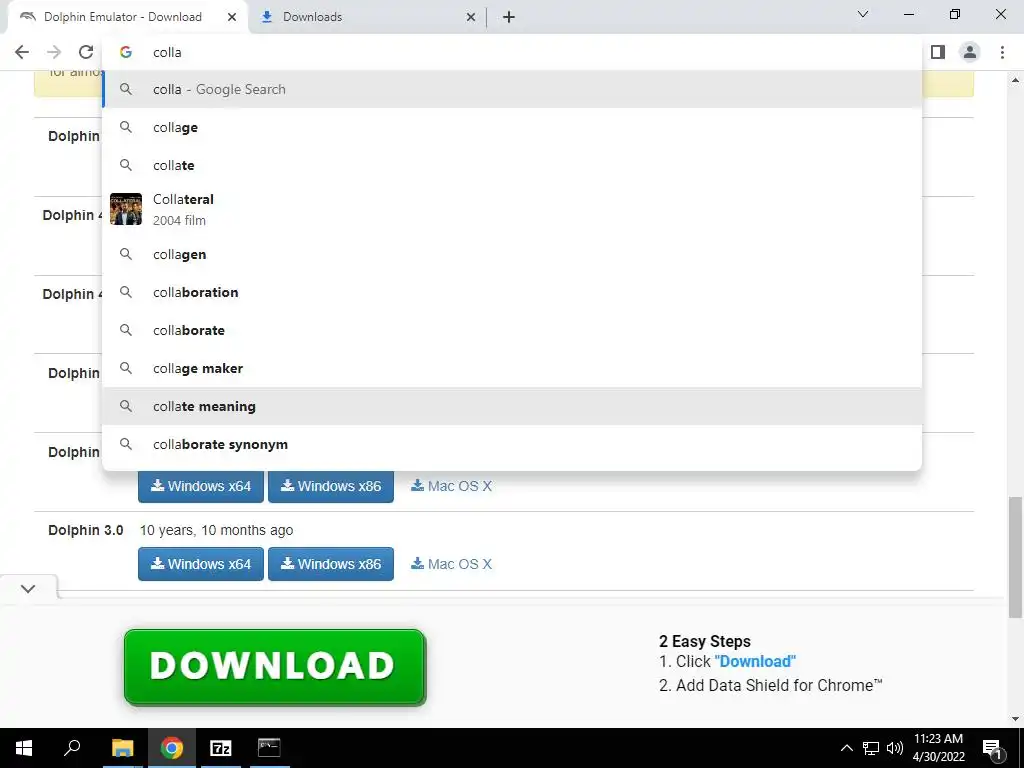The height and width of the screenshot is (768, 1024).
Task: Click the scrollbar up arrow
Action: 1015,80
